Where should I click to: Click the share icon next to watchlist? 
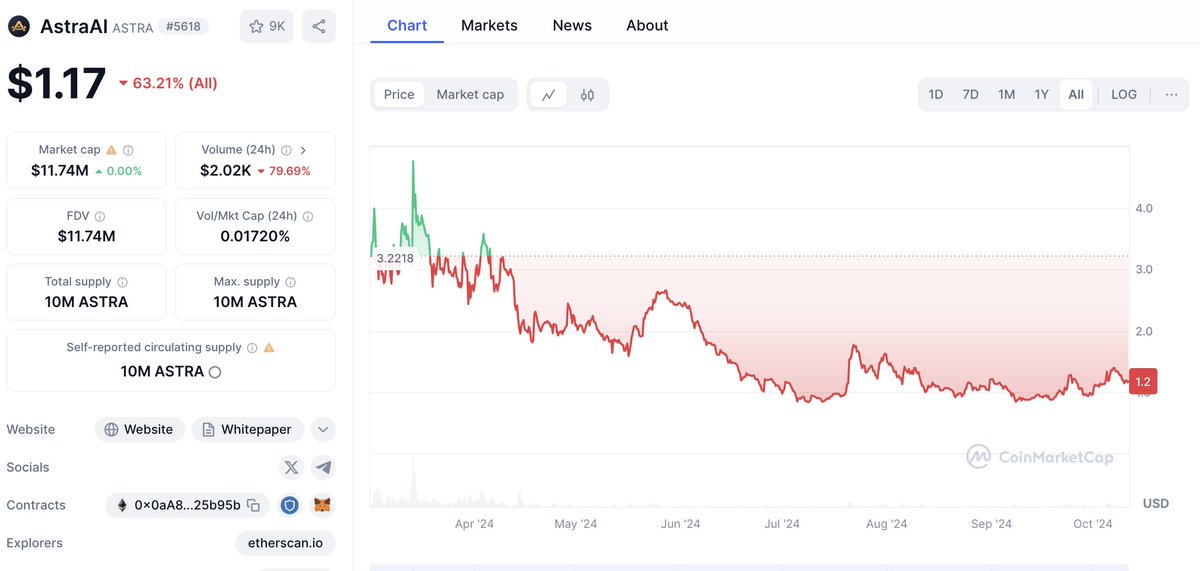pos(318,26)
